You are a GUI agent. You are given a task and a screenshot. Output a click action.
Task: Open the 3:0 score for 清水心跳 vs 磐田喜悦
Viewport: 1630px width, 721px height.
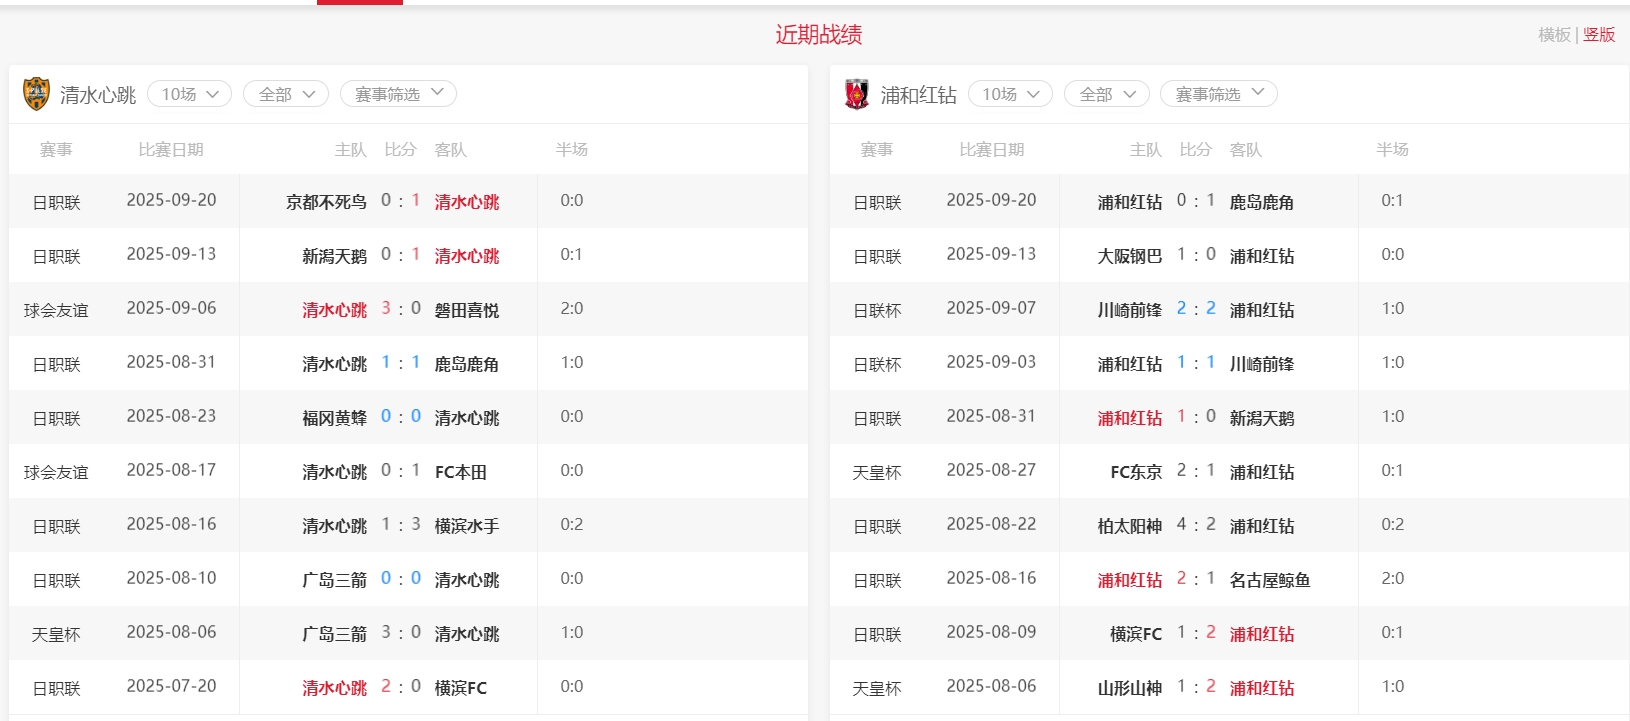[x=400, y=309]
